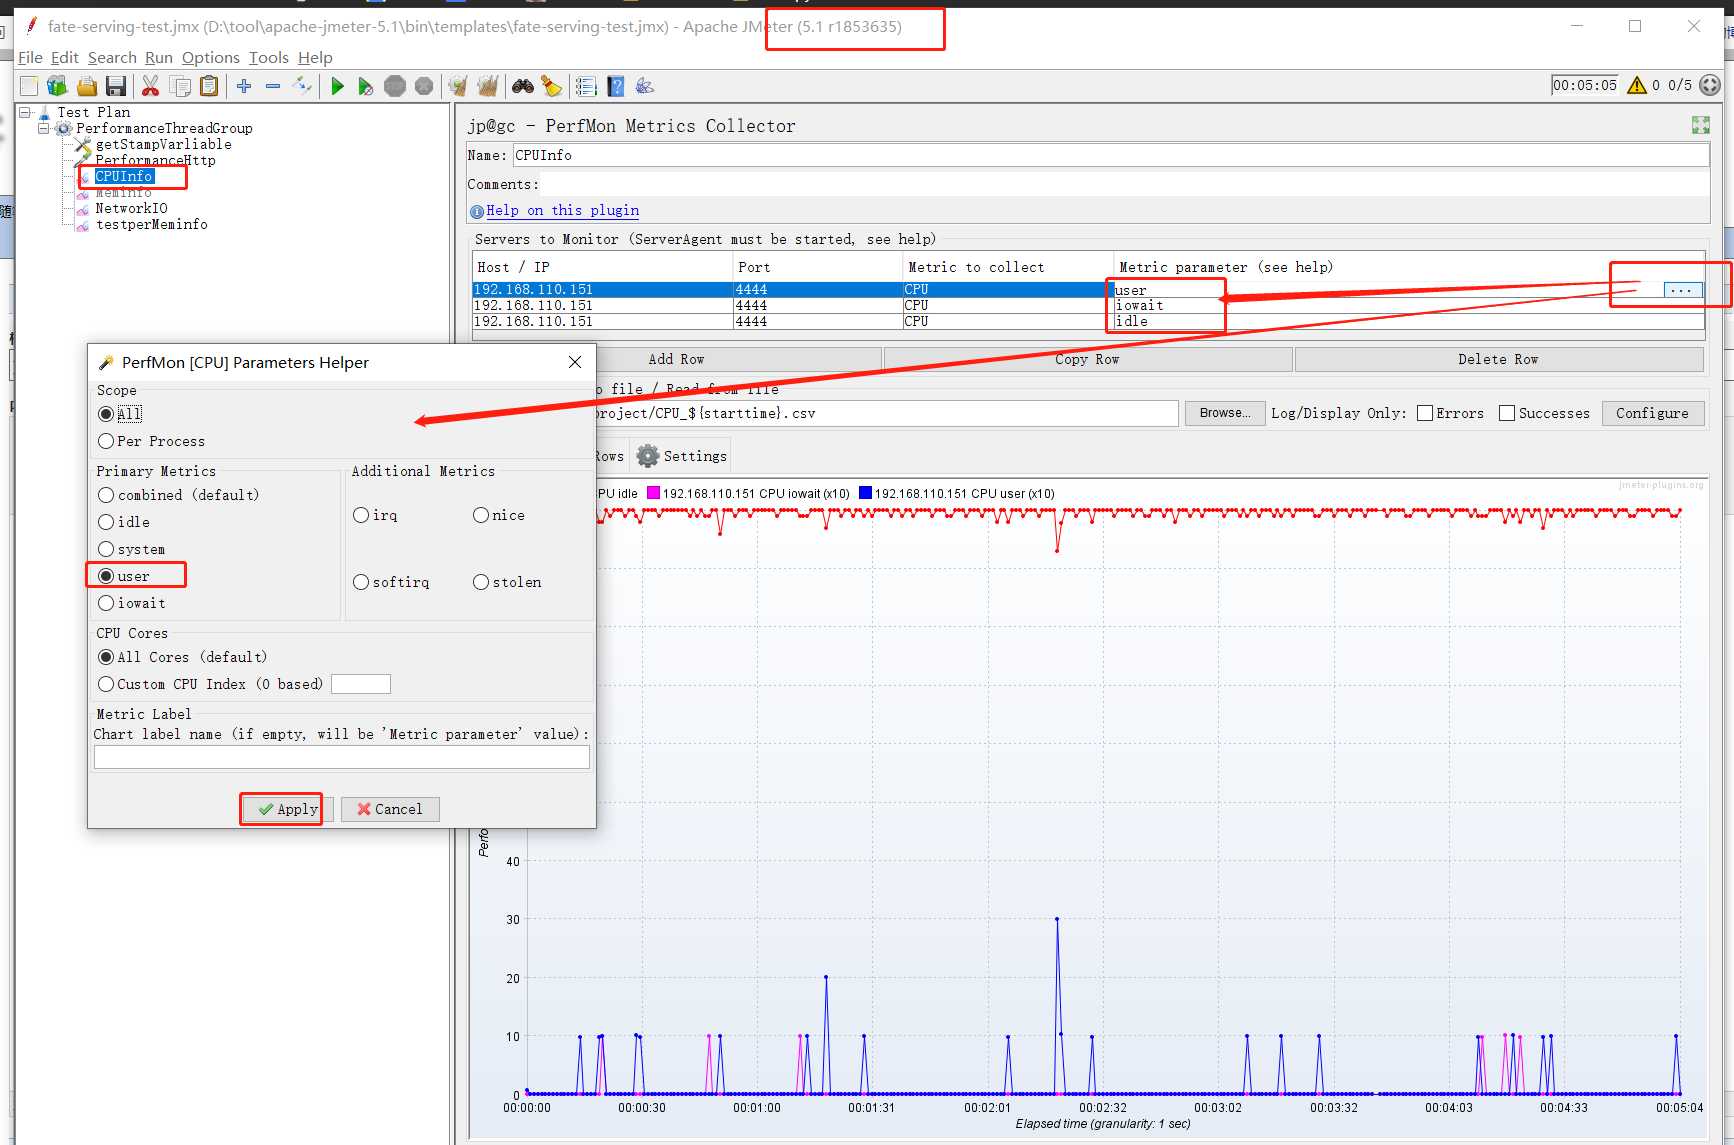Click the Cut scissors icon

pyautogui.click(x=151, y=86)
